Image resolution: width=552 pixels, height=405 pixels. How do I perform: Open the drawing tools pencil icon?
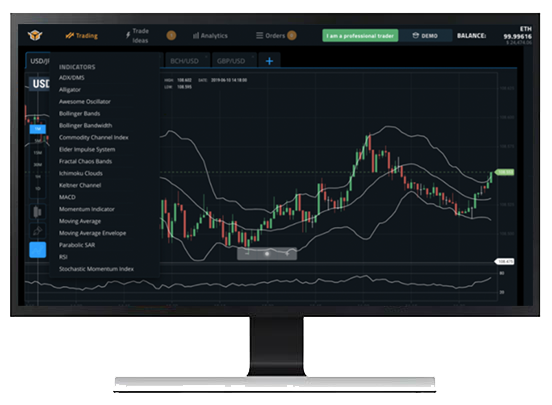click(x=37, y=231)
